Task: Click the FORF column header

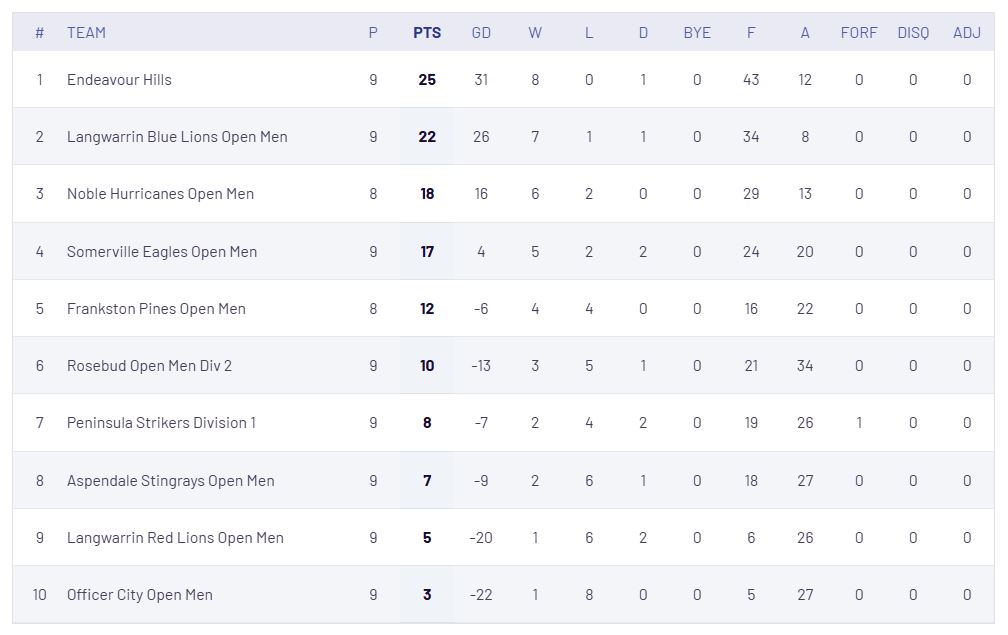Action: coord(859,33)
